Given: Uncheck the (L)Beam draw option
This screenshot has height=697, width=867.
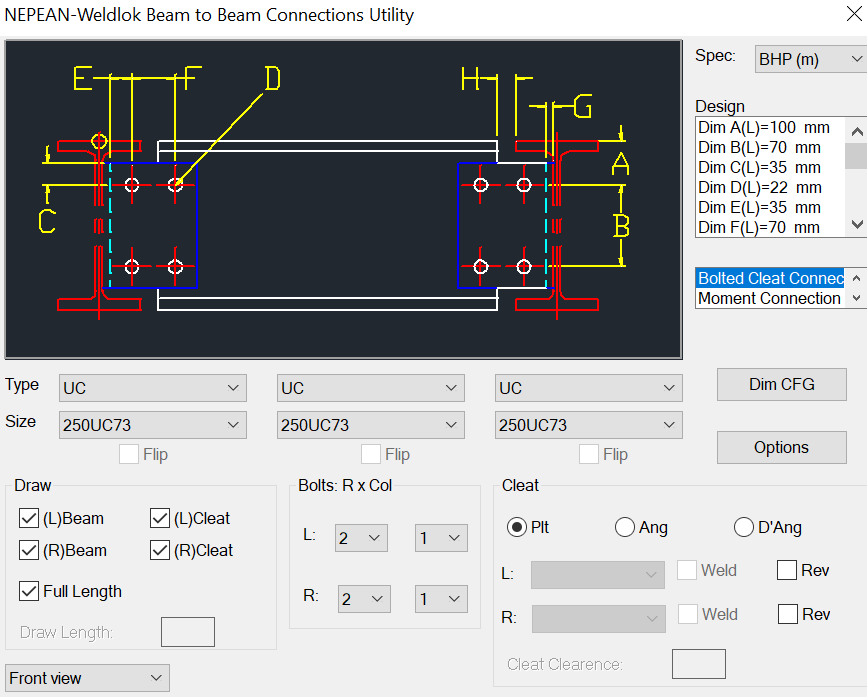Looking at the screenshot, I should click(x=29, y=518).
